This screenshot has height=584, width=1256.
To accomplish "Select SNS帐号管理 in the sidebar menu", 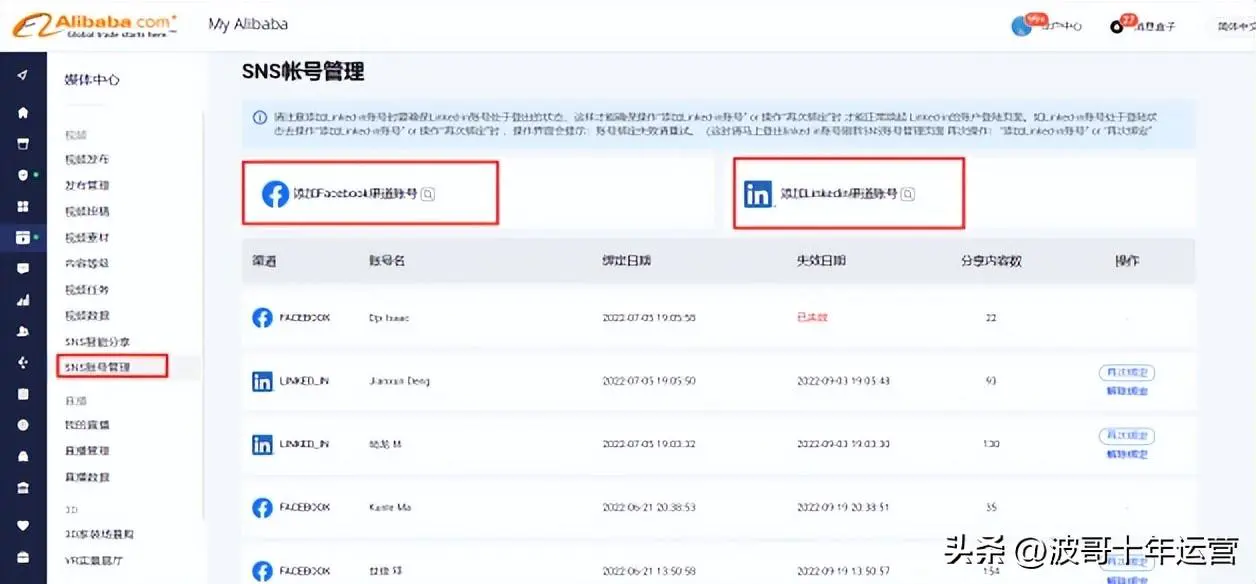I will point(98,367).
